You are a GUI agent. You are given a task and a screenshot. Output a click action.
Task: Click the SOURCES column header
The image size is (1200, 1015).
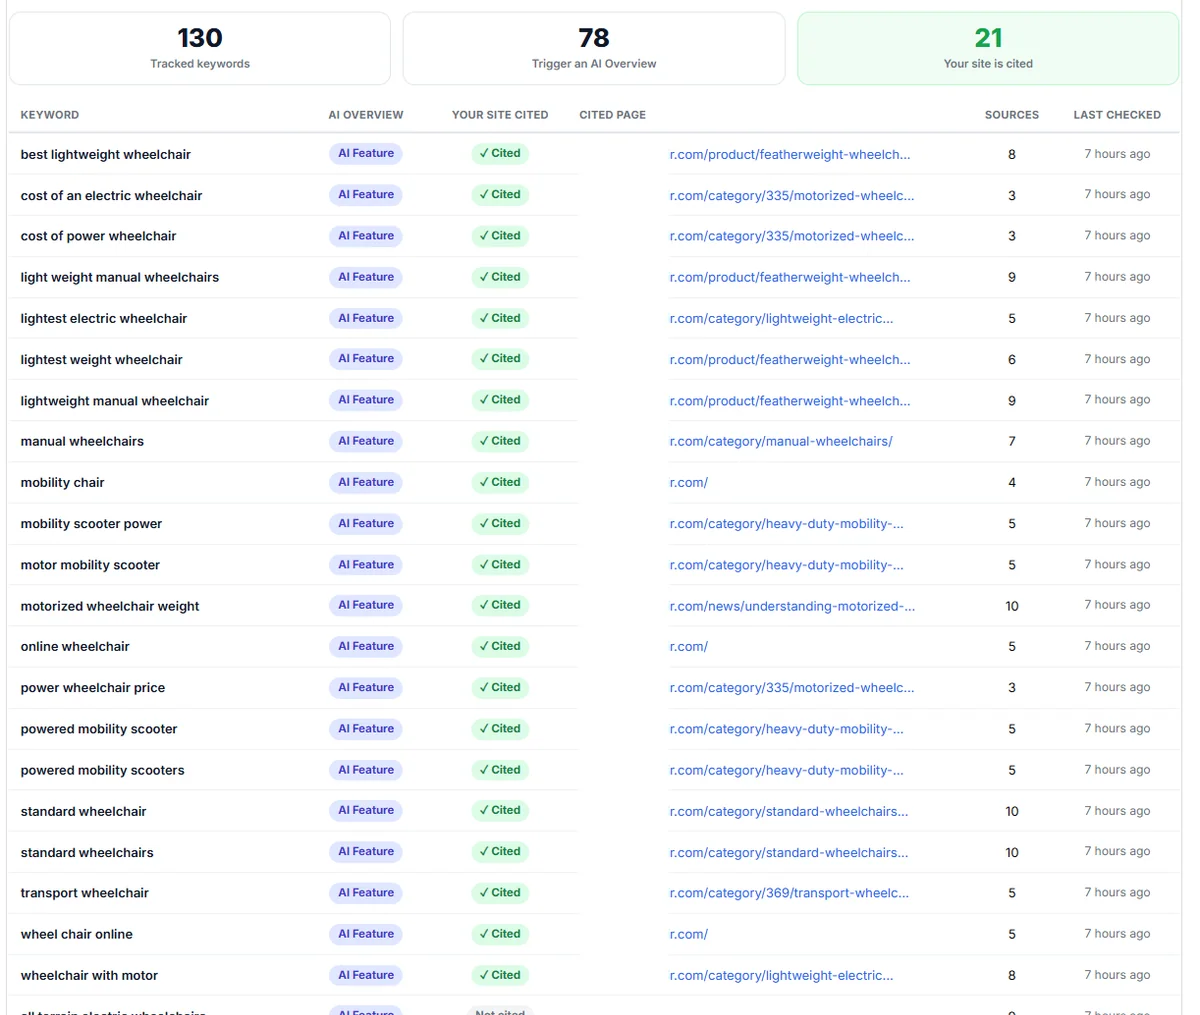click(x=1012, y=115)
